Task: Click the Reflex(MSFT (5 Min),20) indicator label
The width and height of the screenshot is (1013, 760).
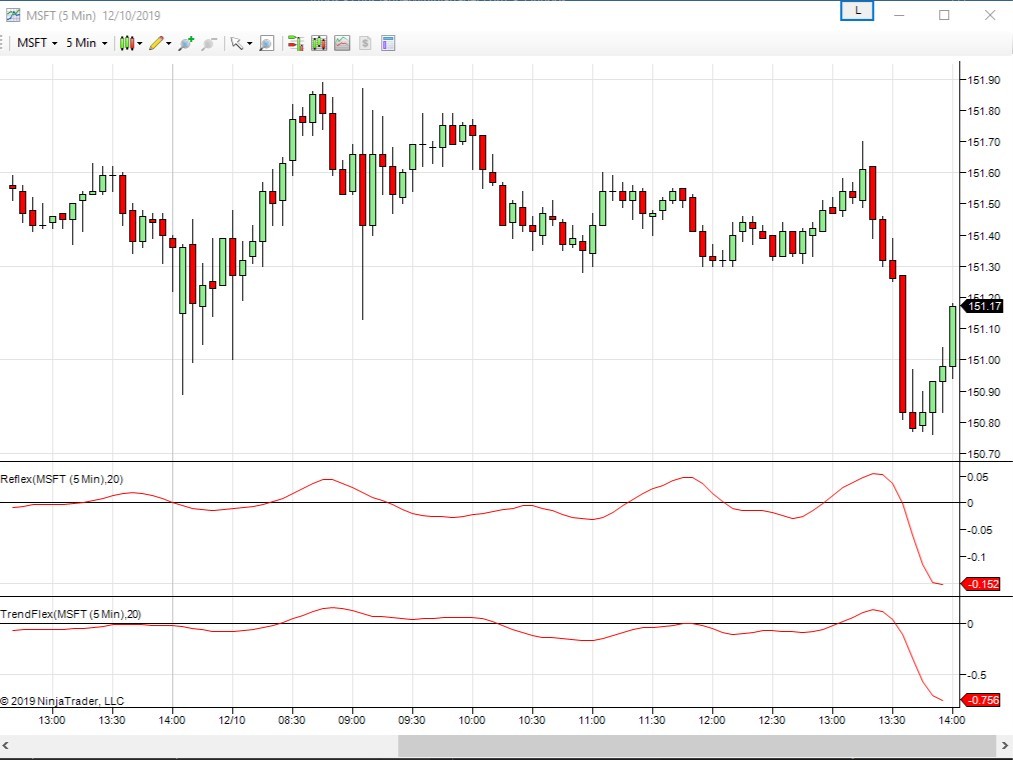Action: click(62, 479)
